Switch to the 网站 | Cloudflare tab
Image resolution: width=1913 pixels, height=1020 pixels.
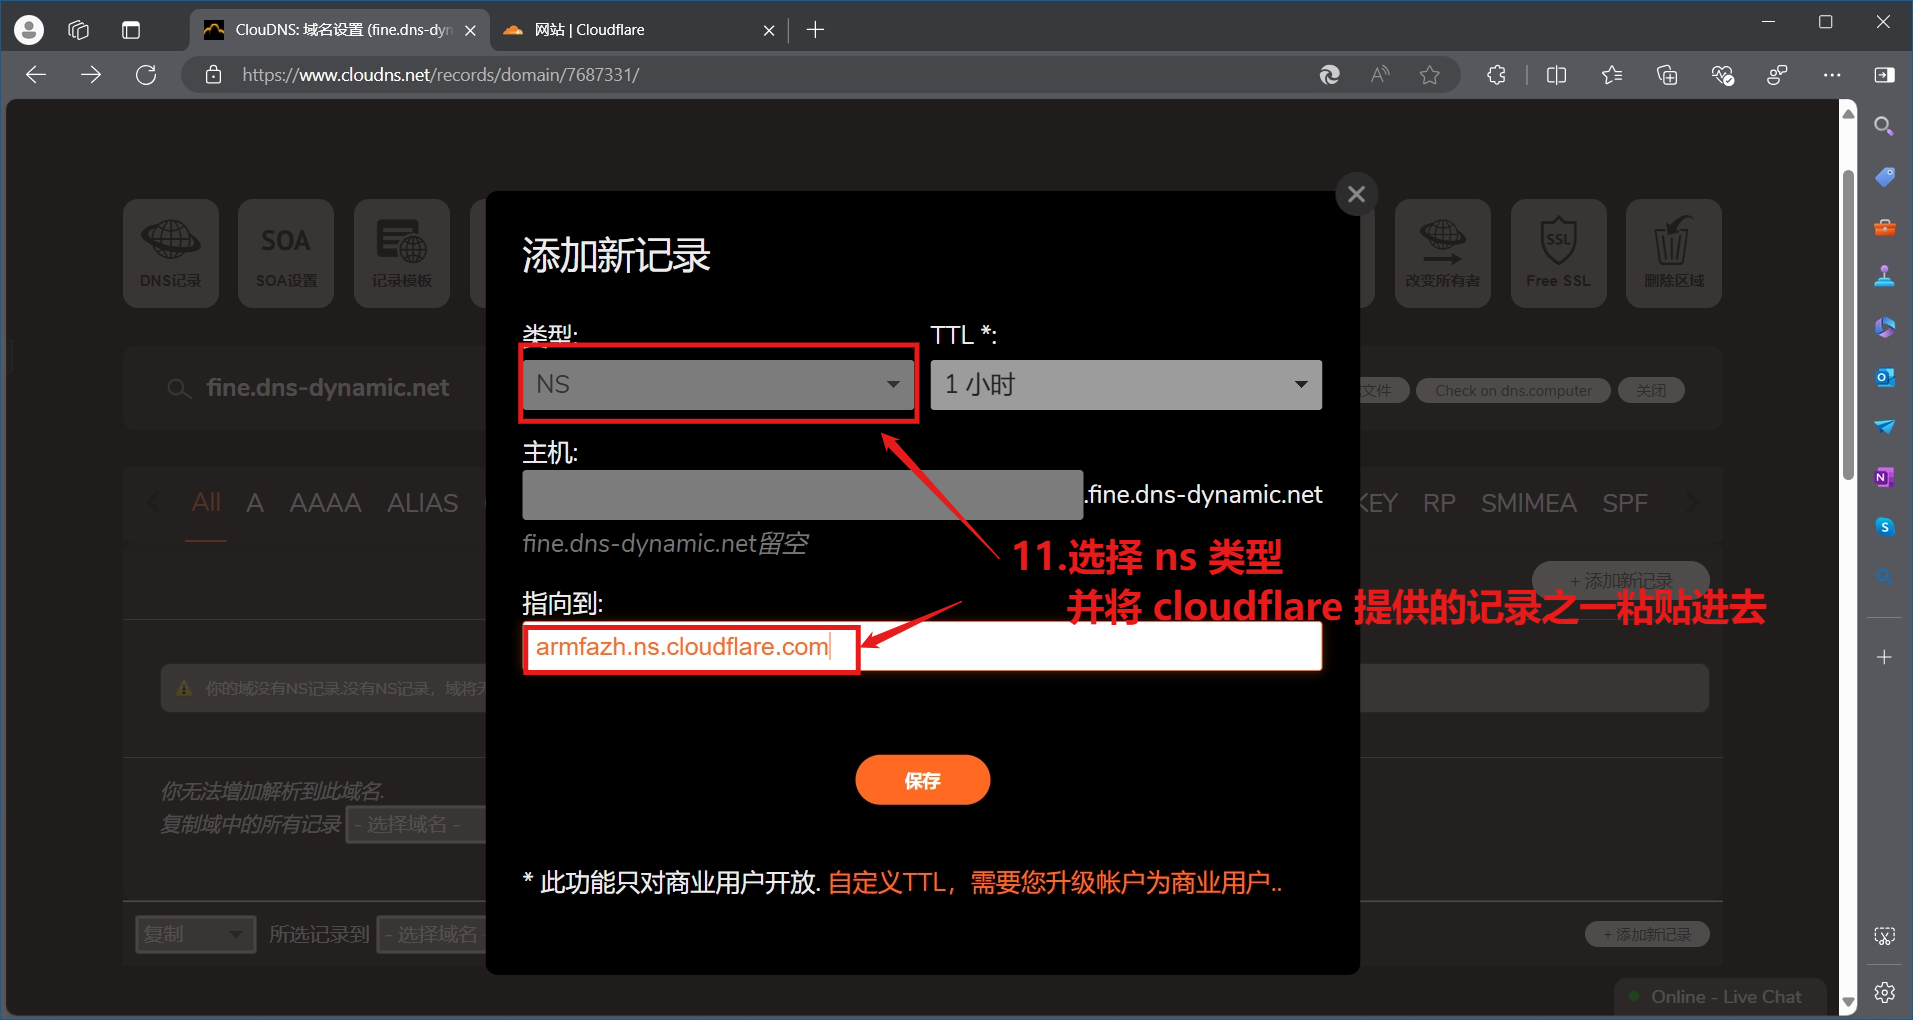(x=638, y=30)
